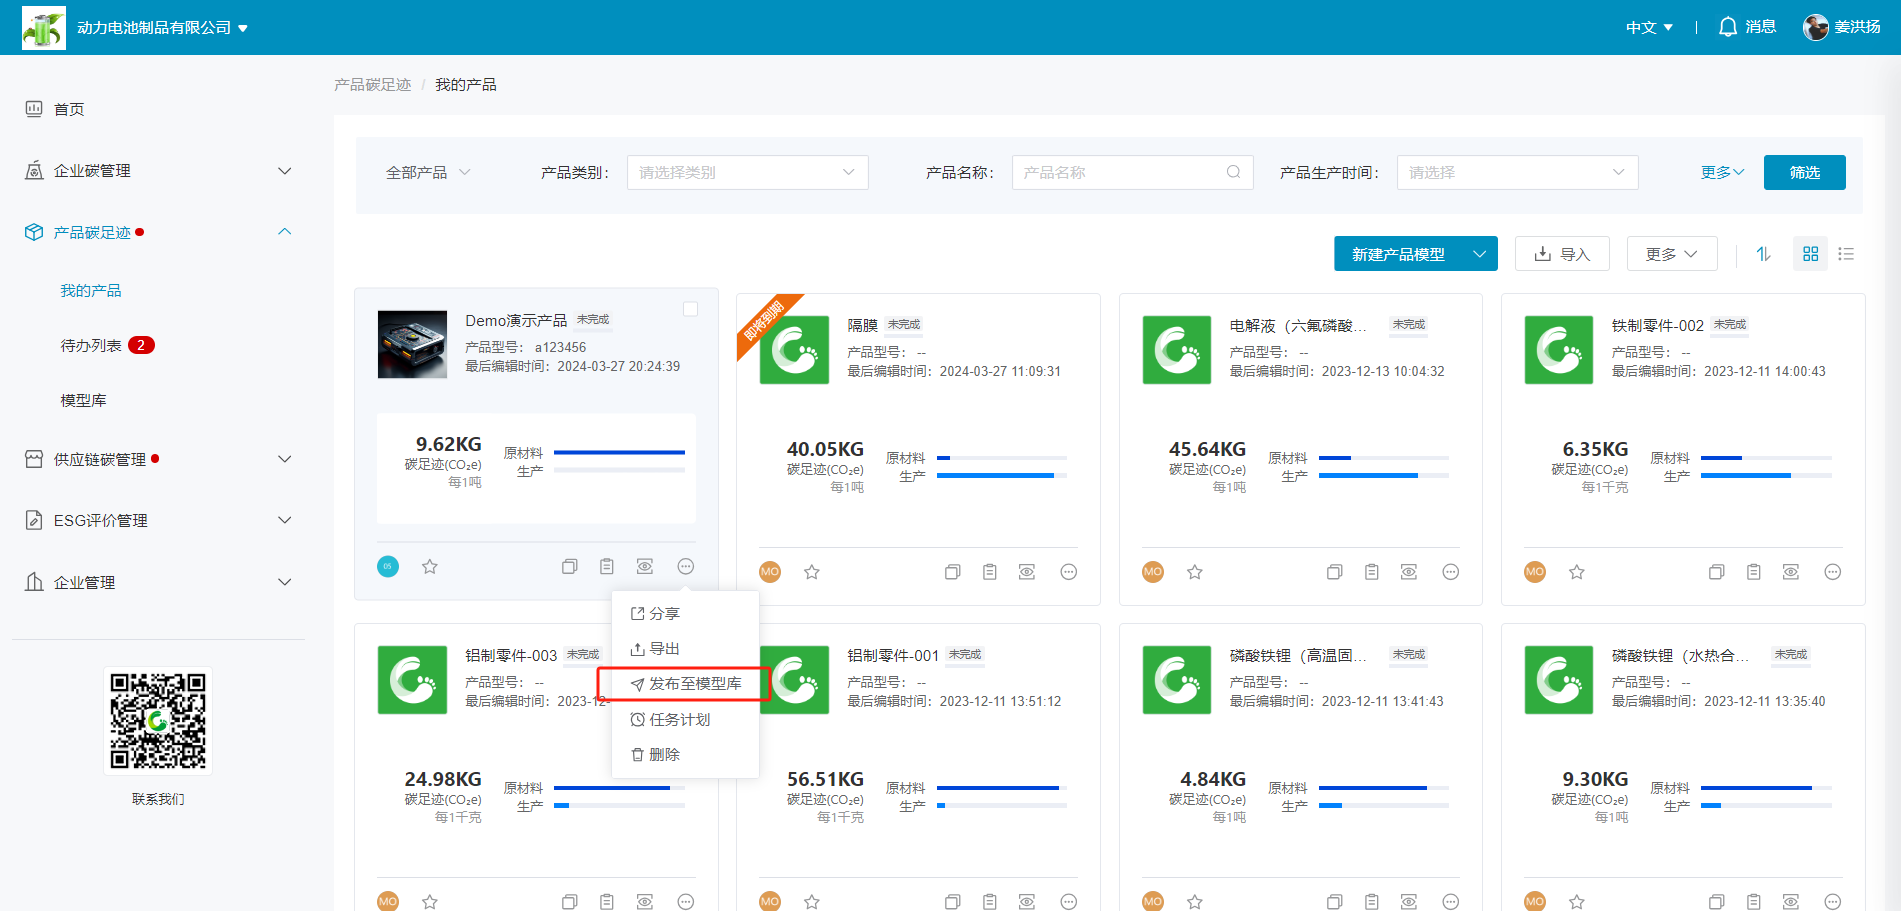The height and width of the screenshot is (911, 1901).
Task: Tick the Demo演示产品 card checkbox
Action: pos(690,309)
